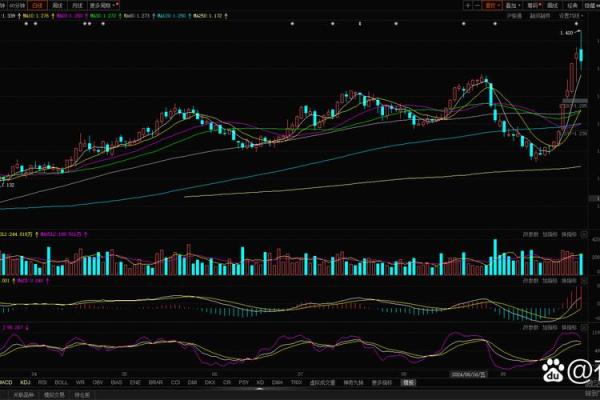Close the volume sub-chart panel
Screen dimensions: 600x400
pyautogui.click(x=585, y=233)
